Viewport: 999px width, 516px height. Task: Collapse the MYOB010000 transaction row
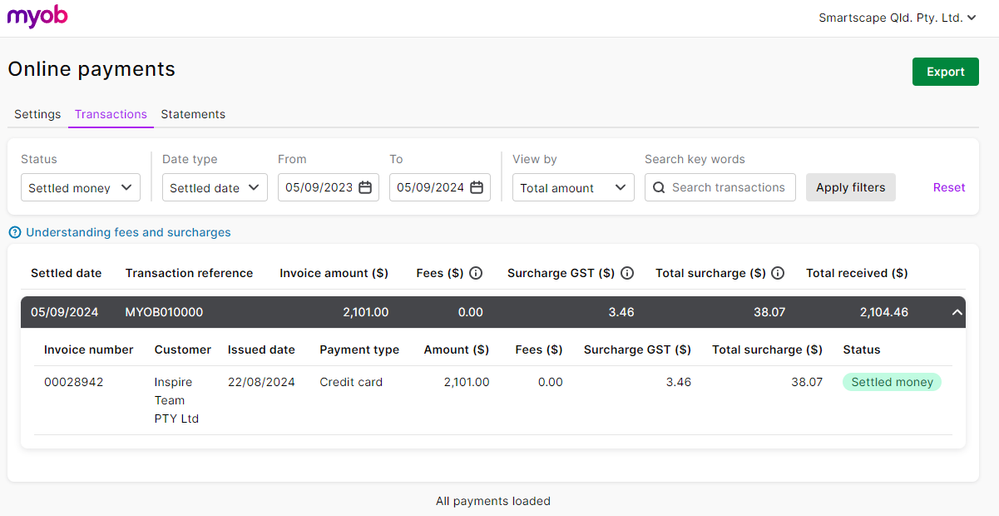pos(957,313)
